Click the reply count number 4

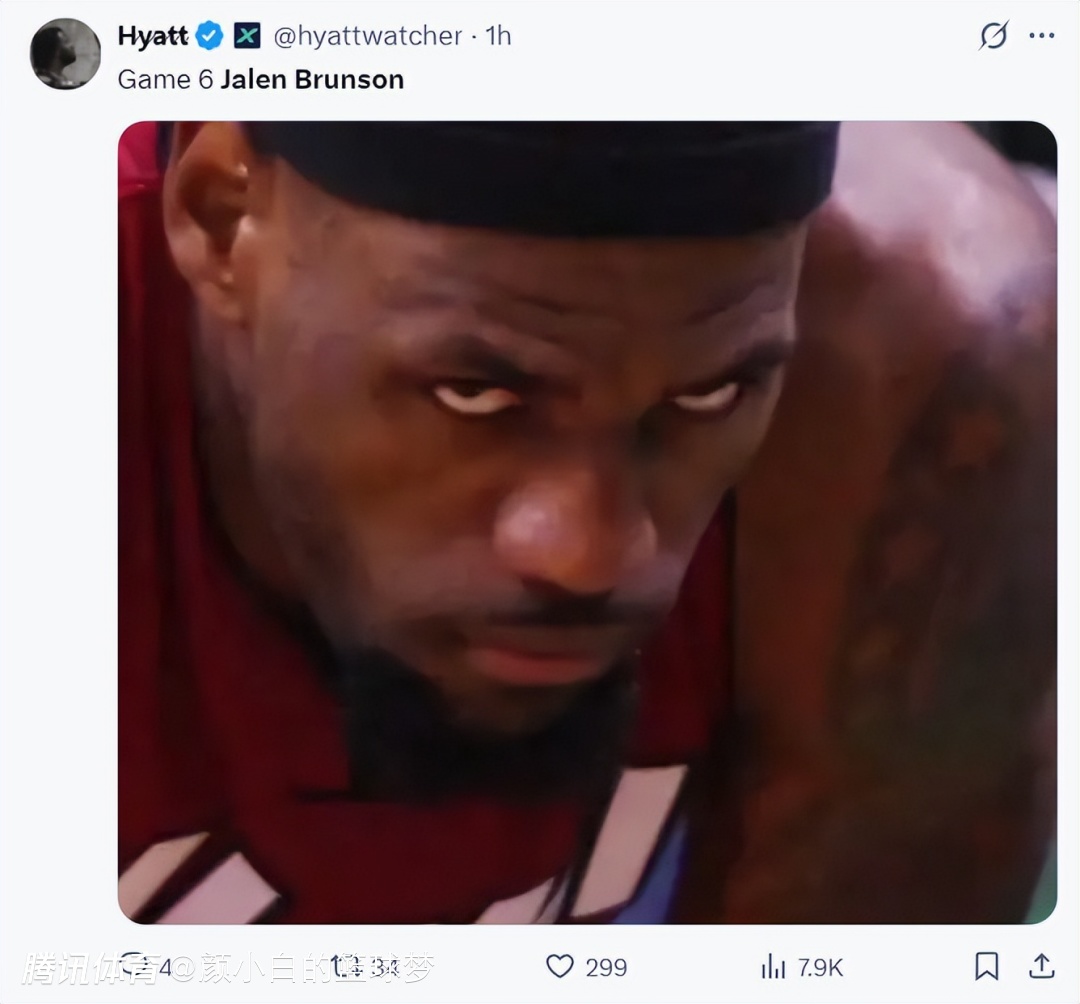(165, 967)
